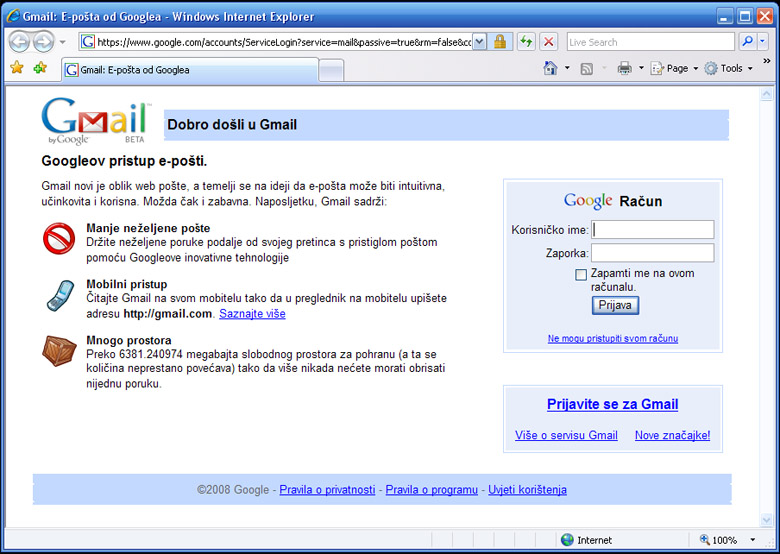Minimize the Internet Explorer window

[x=725, y=16]
